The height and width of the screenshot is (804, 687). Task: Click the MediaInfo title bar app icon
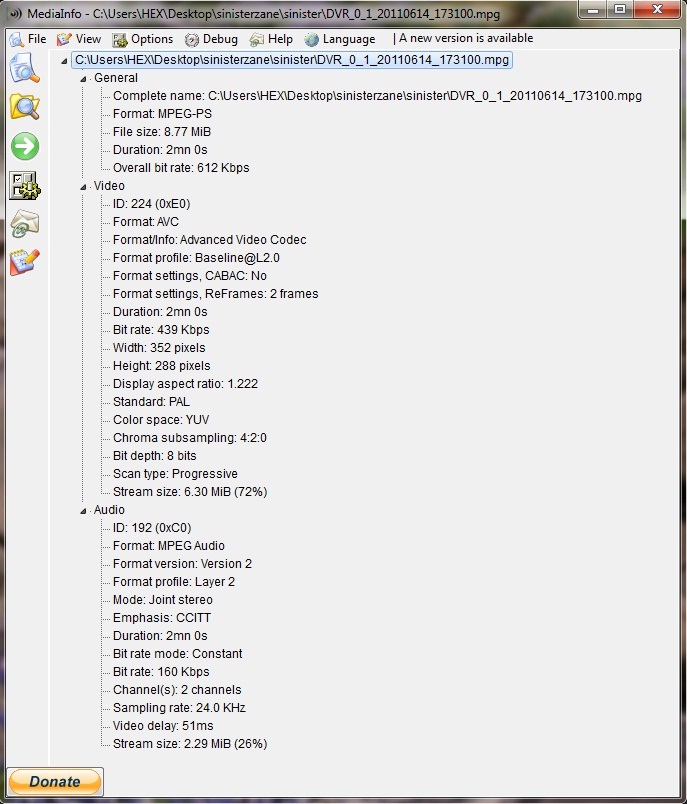coord(15,13)
